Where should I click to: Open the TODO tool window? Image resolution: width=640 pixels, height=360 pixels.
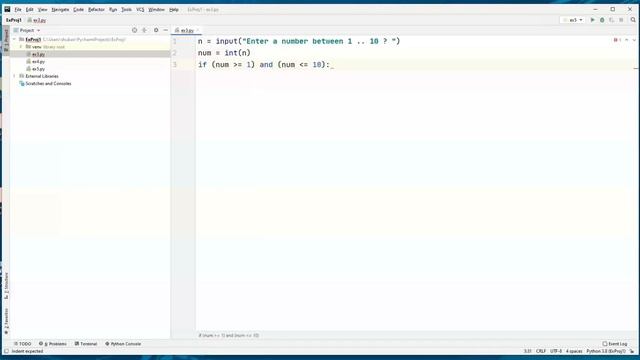(22, 344)
